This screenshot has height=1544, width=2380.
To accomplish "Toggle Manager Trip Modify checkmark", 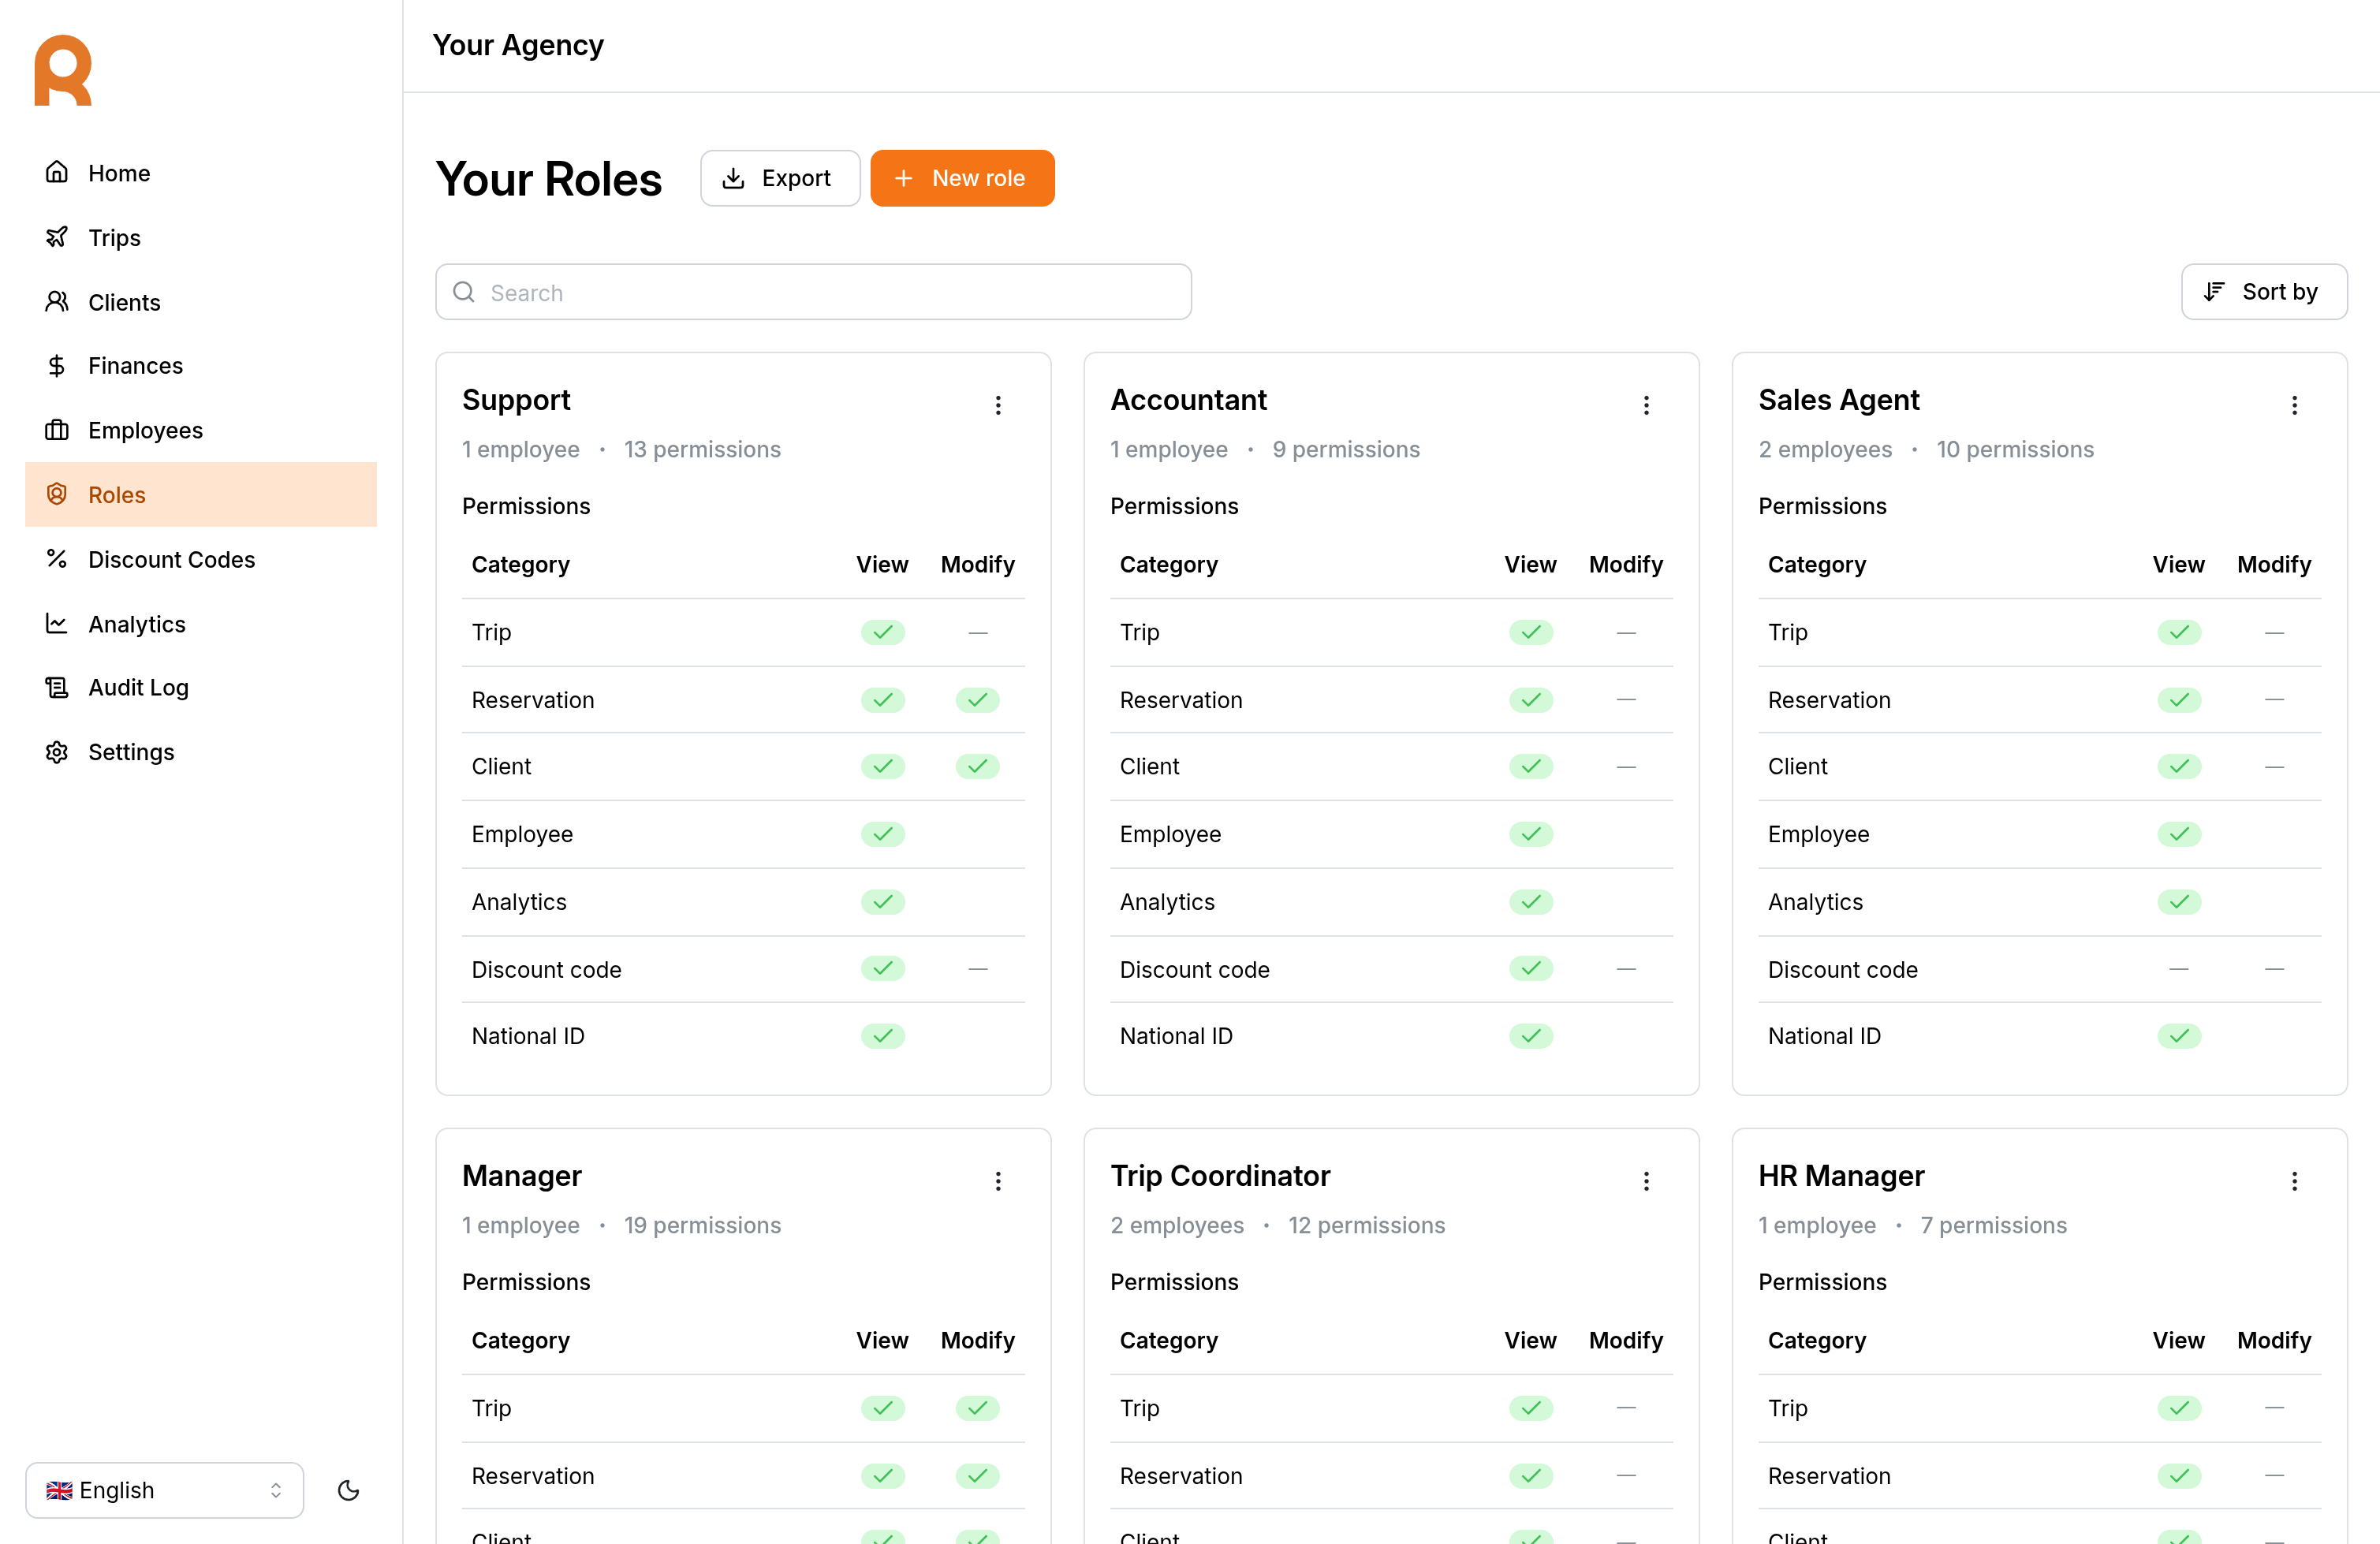I will [977, 1408].
